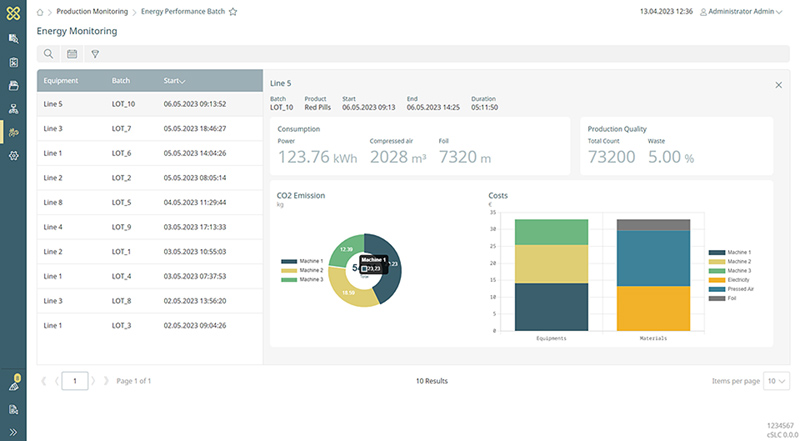Toggle Machine 2 in CO2 Emission legend
This screenshot has height=441, width=800.
click(303, 271)
